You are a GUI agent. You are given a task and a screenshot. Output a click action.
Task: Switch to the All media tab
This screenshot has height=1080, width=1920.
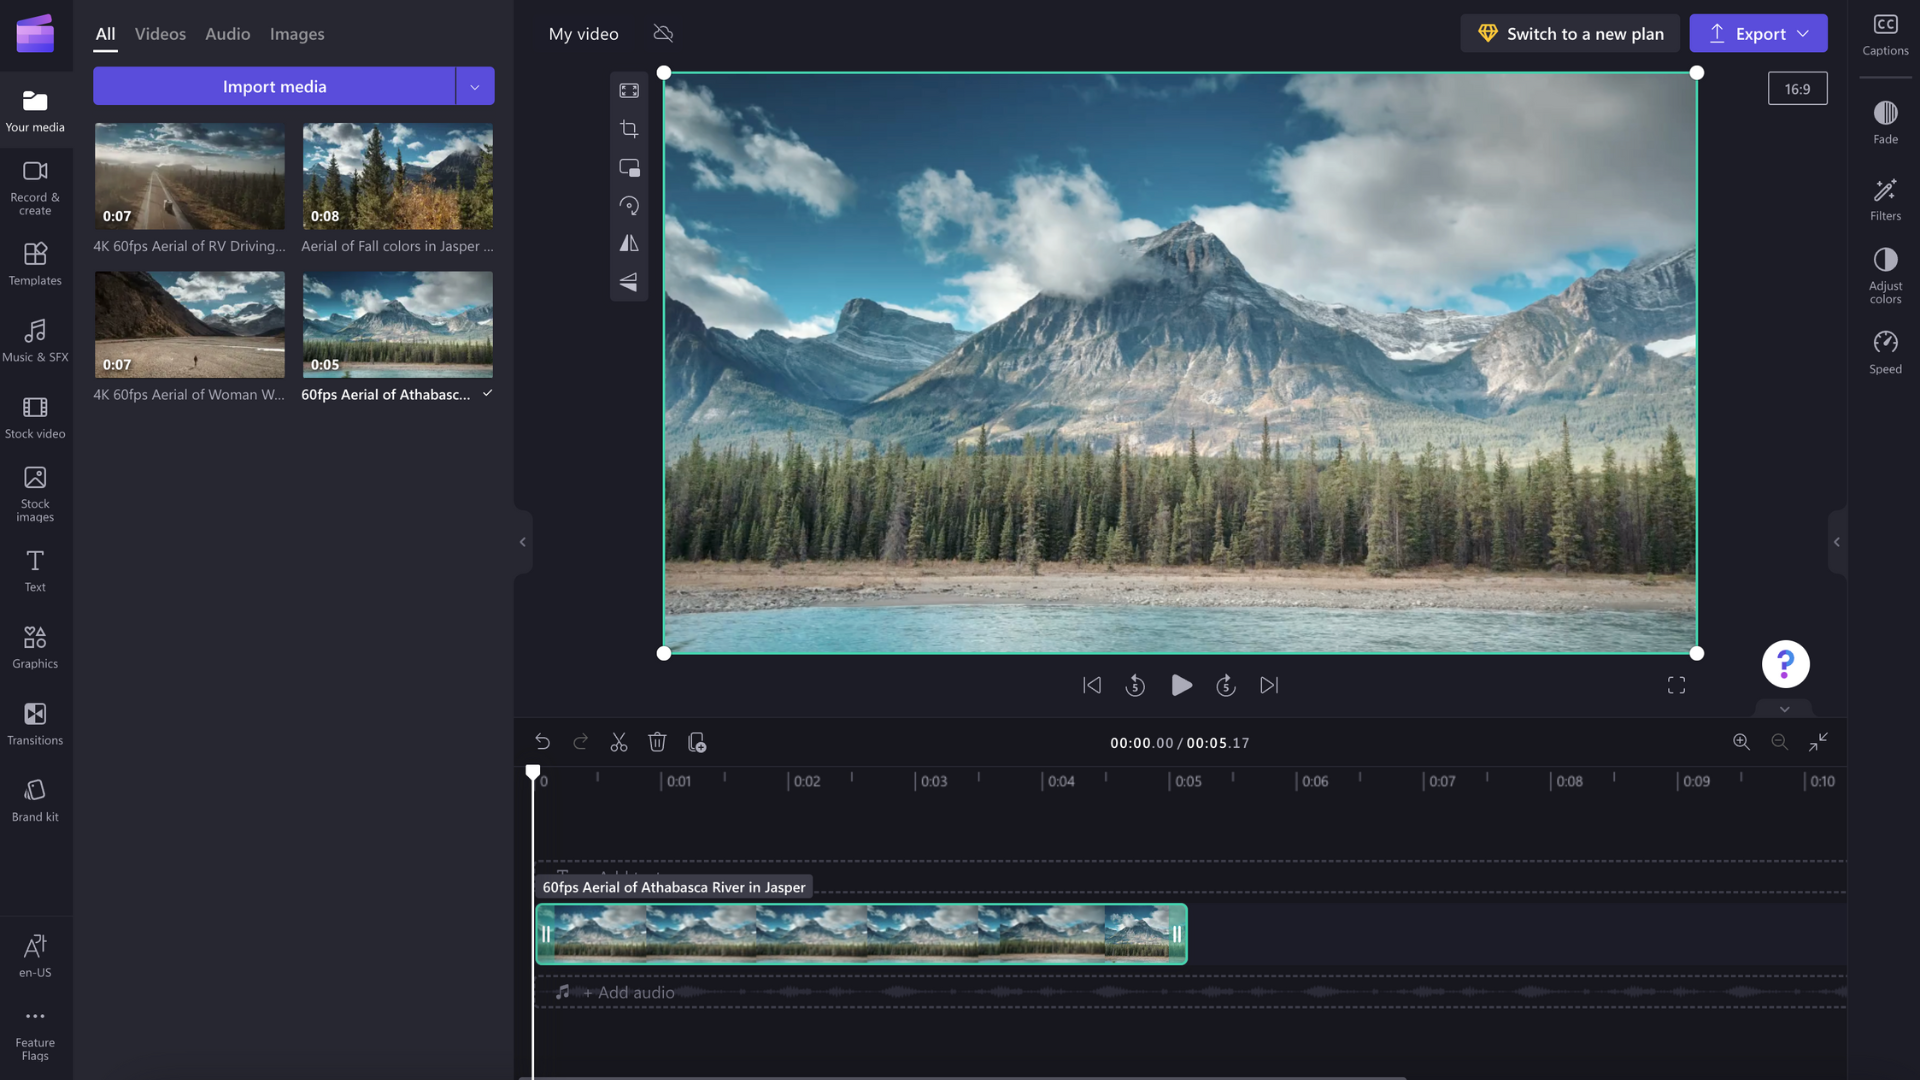tap(105, 34)
